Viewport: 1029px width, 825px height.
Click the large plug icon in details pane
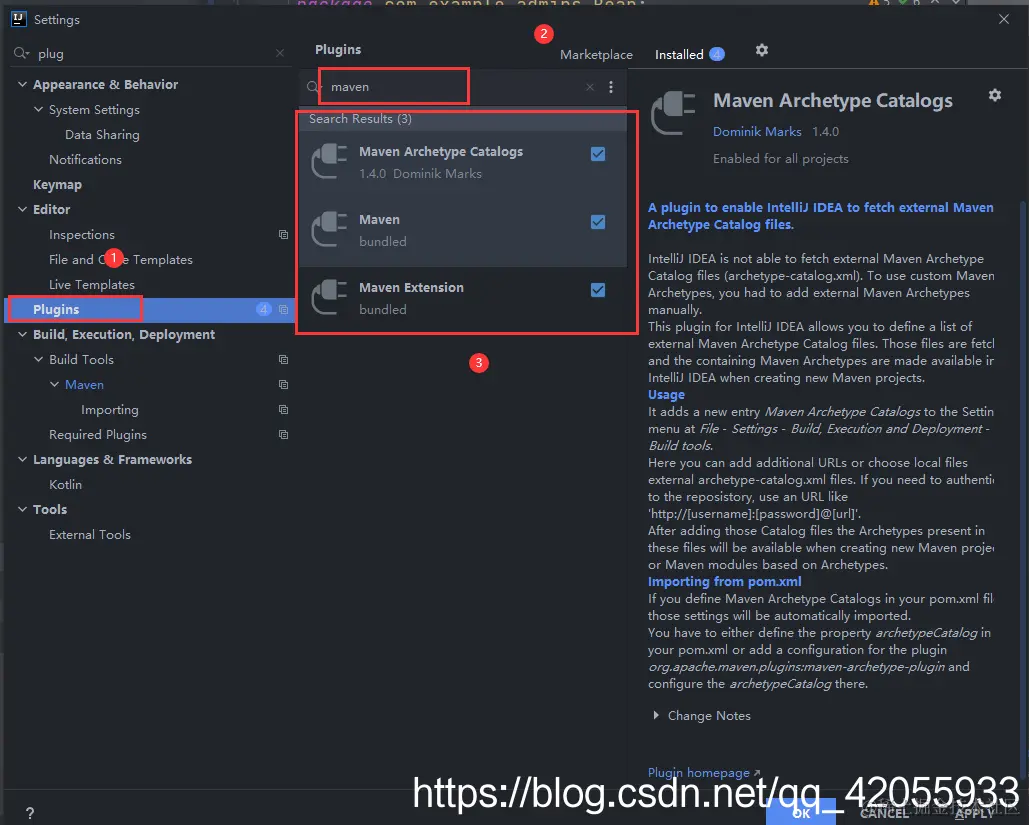673,114
